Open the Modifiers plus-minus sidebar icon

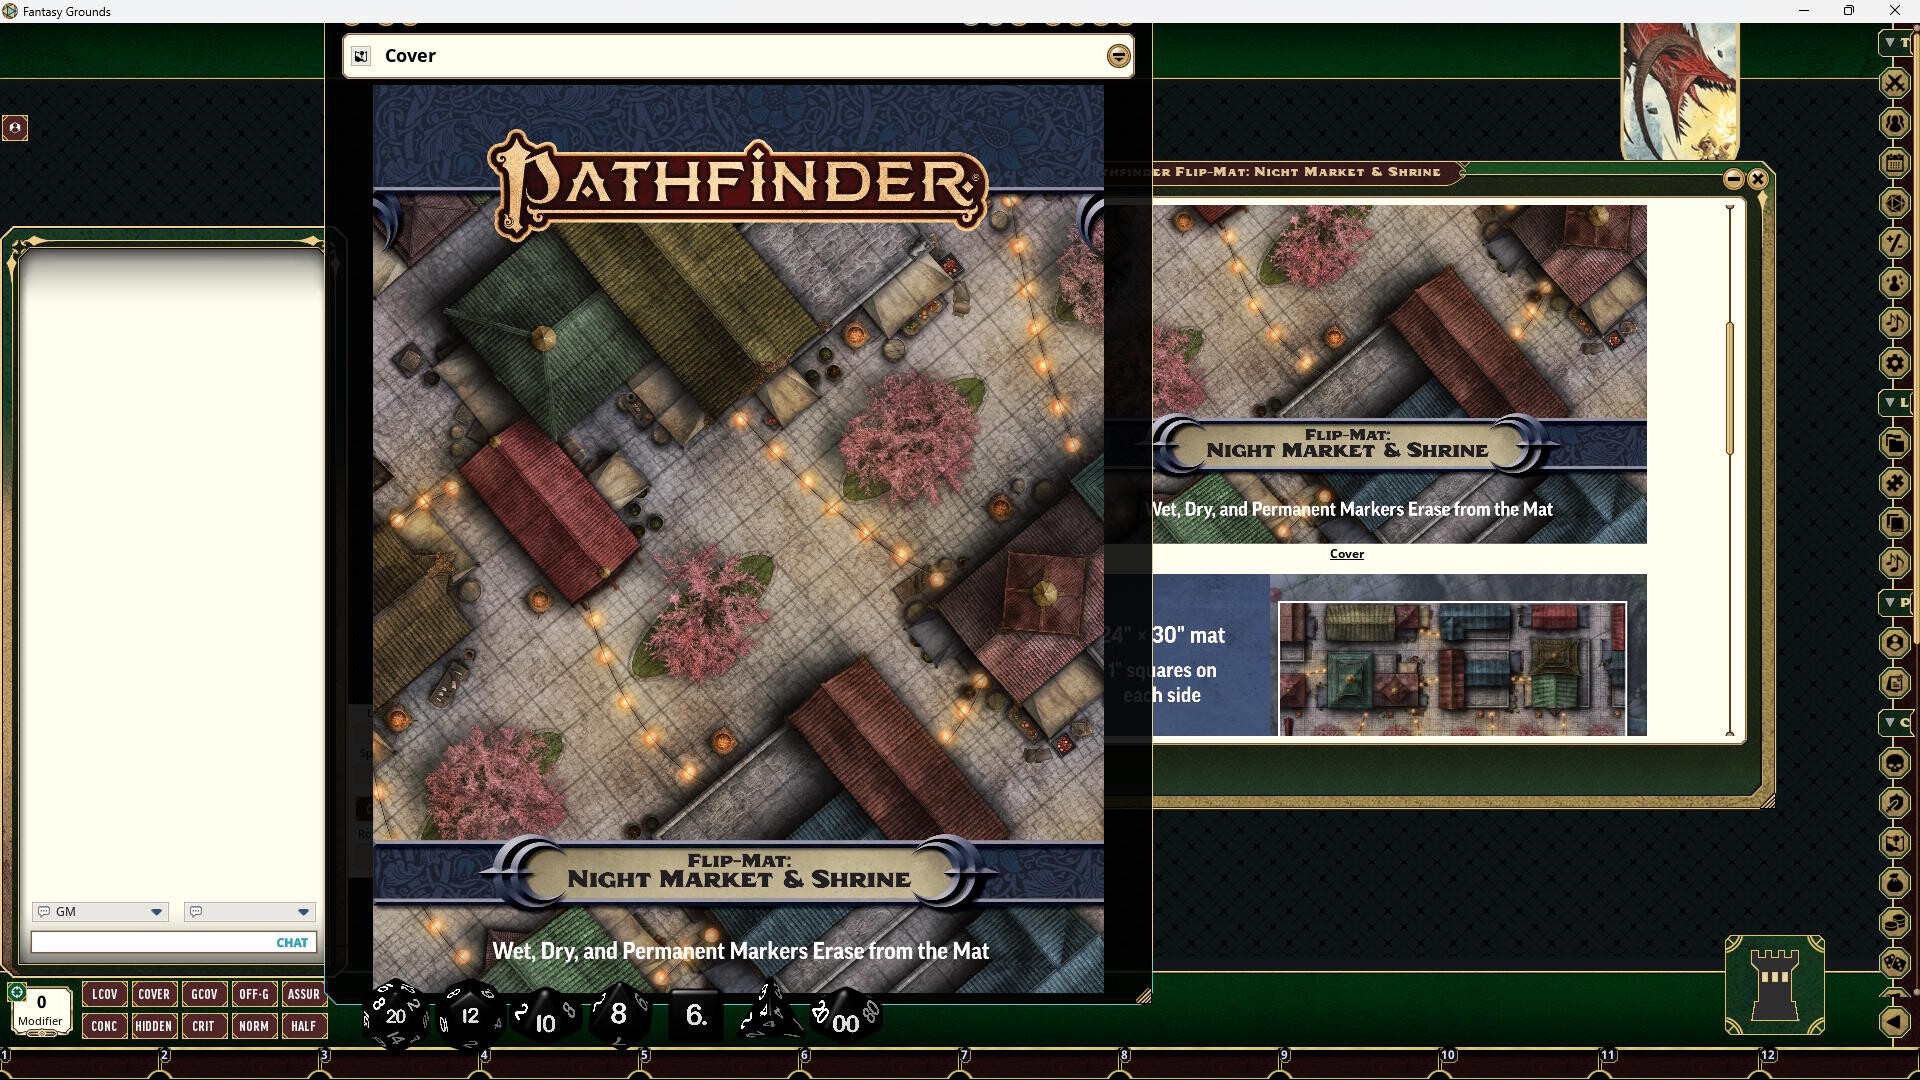click(1895, 243)
